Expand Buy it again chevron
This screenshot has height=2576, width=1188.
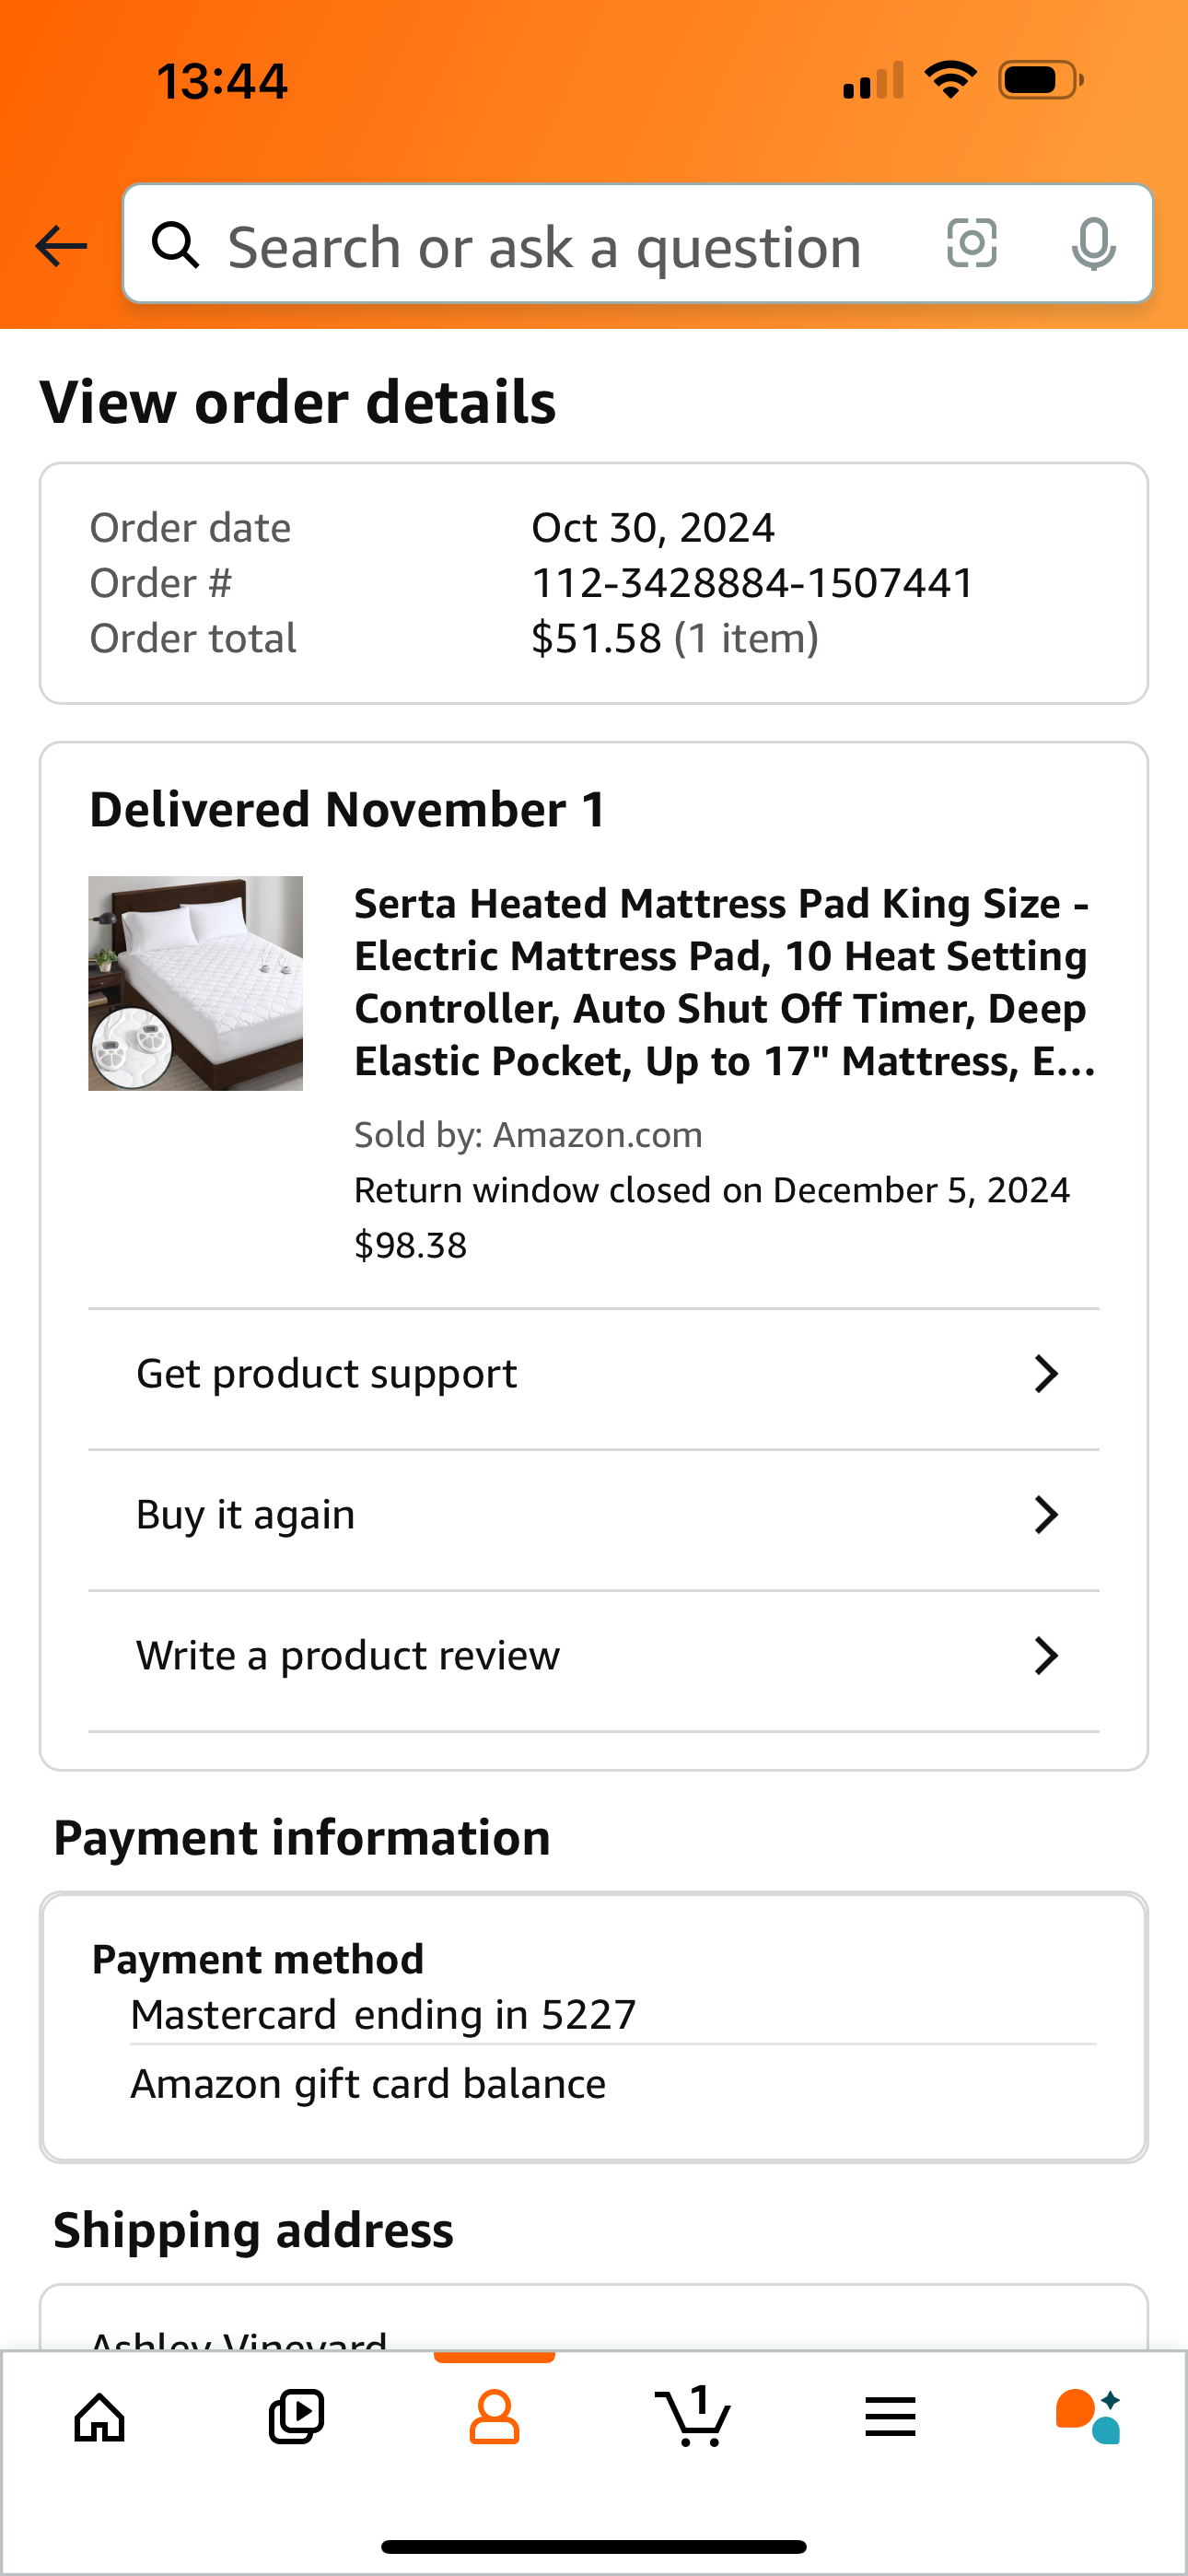coord(1046,1515)
